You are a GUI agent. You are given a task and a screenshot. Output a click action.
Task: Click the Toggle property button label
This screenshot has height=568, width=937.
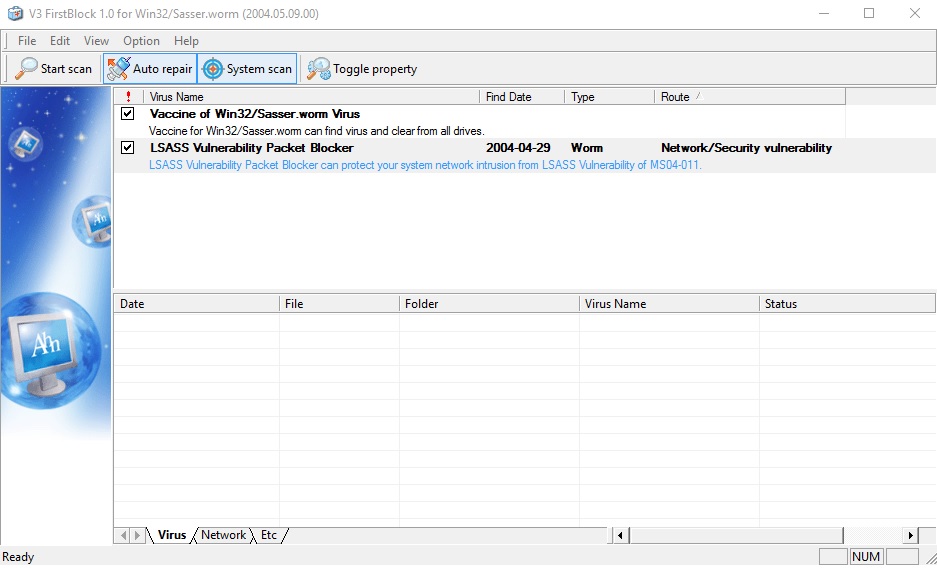(x=375, y=69)
